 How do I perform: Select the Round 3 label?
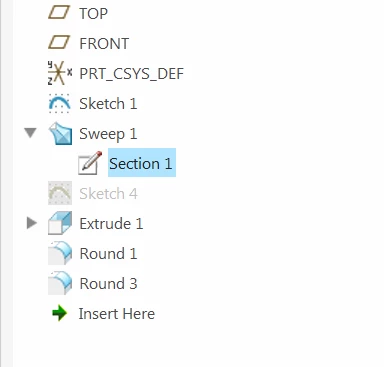click(x=108, y=284)
